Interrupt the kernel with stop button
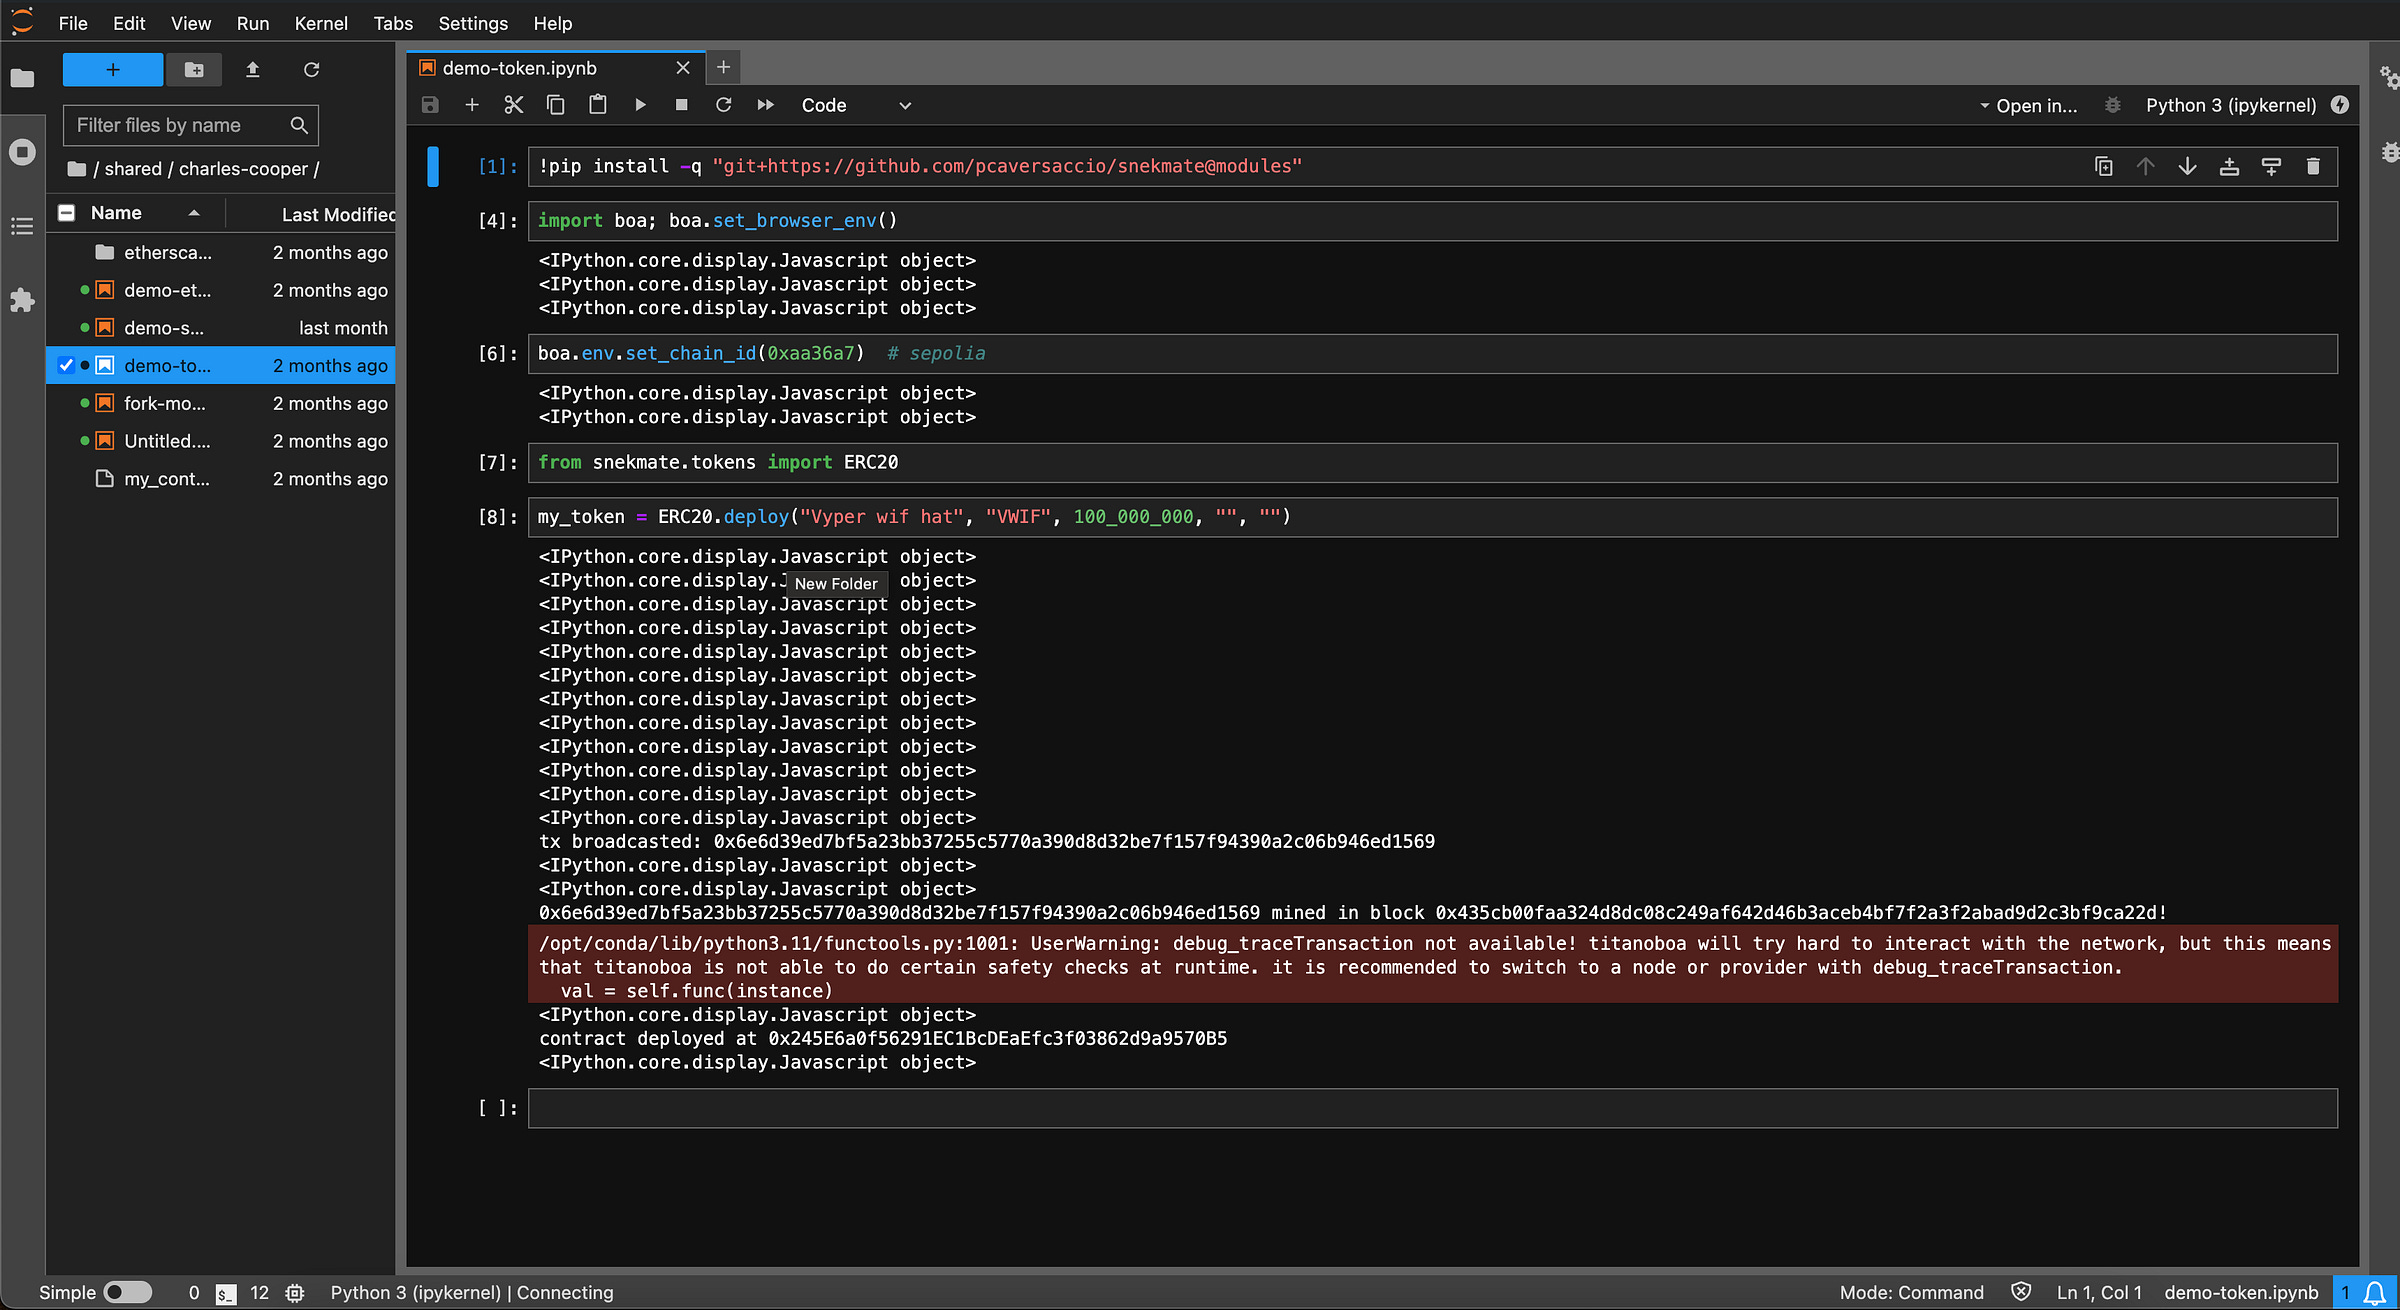 tap(682, 105)
